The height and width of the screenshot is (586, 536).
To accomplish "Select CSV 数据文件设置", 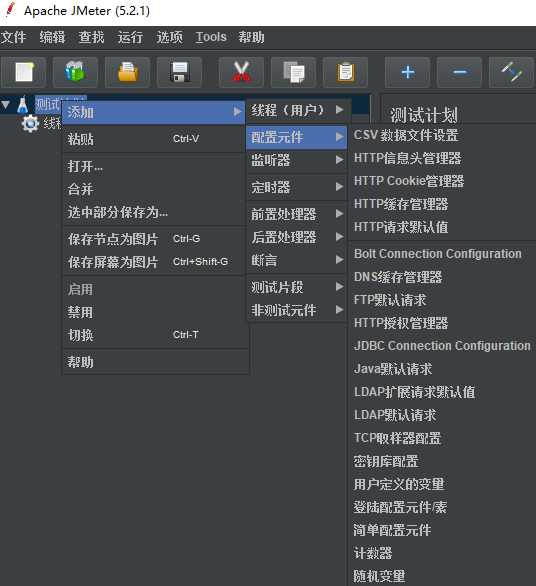I will pos(406,135).
